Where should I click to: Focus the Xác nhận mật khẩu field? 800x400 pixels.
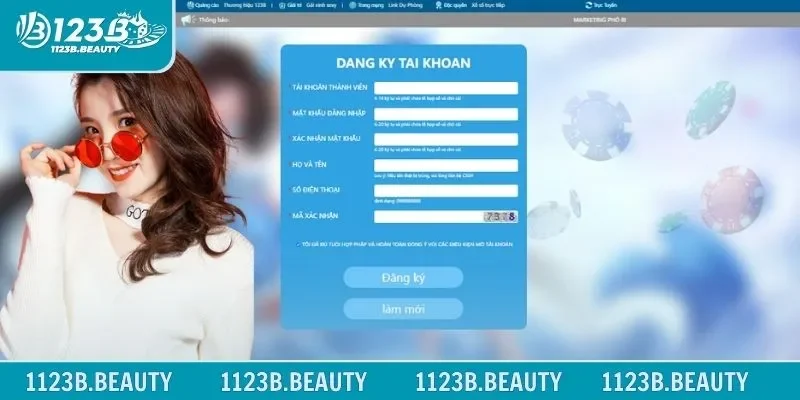coord(445,139)
